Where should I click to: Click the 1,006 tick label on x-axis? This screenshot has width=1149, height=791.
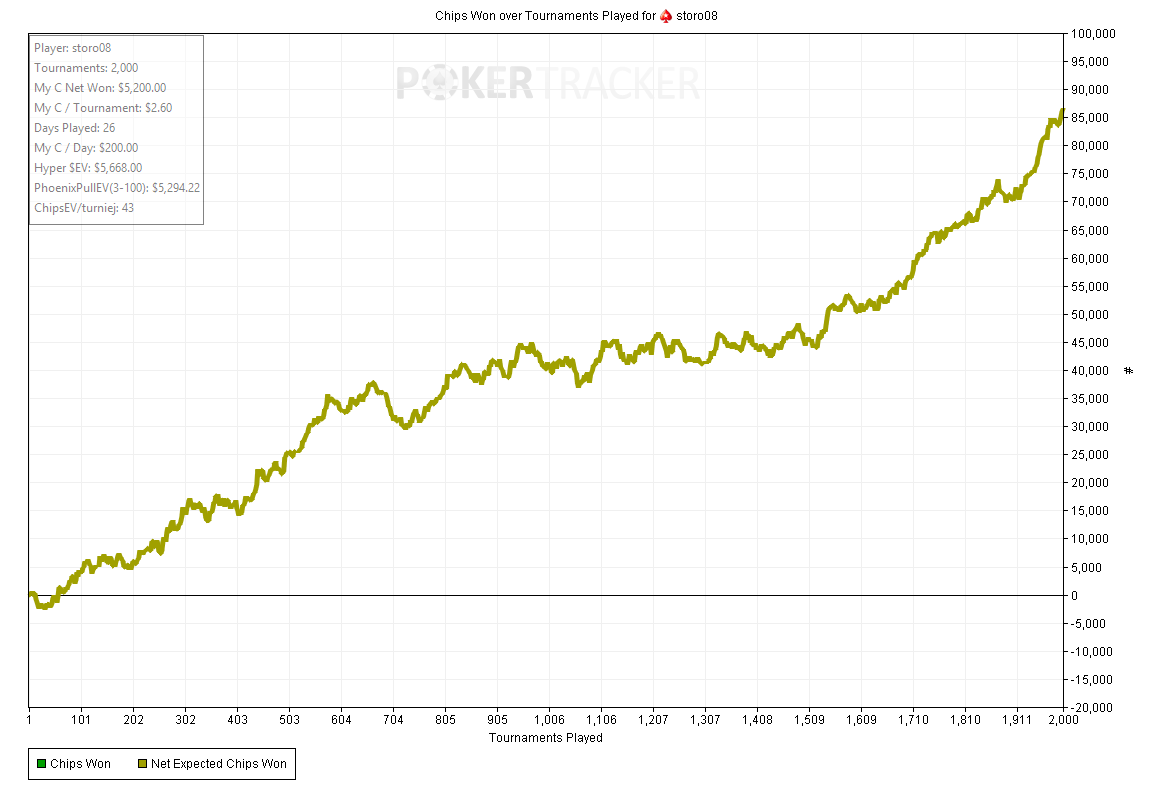click(549, 719)
